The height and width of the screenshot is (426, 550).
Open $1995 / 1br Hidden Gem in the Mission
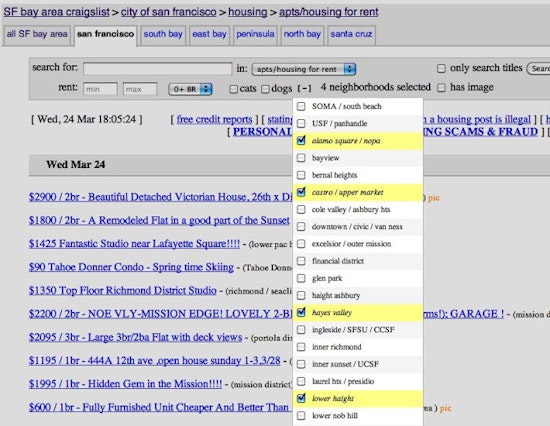coord(126,384)
